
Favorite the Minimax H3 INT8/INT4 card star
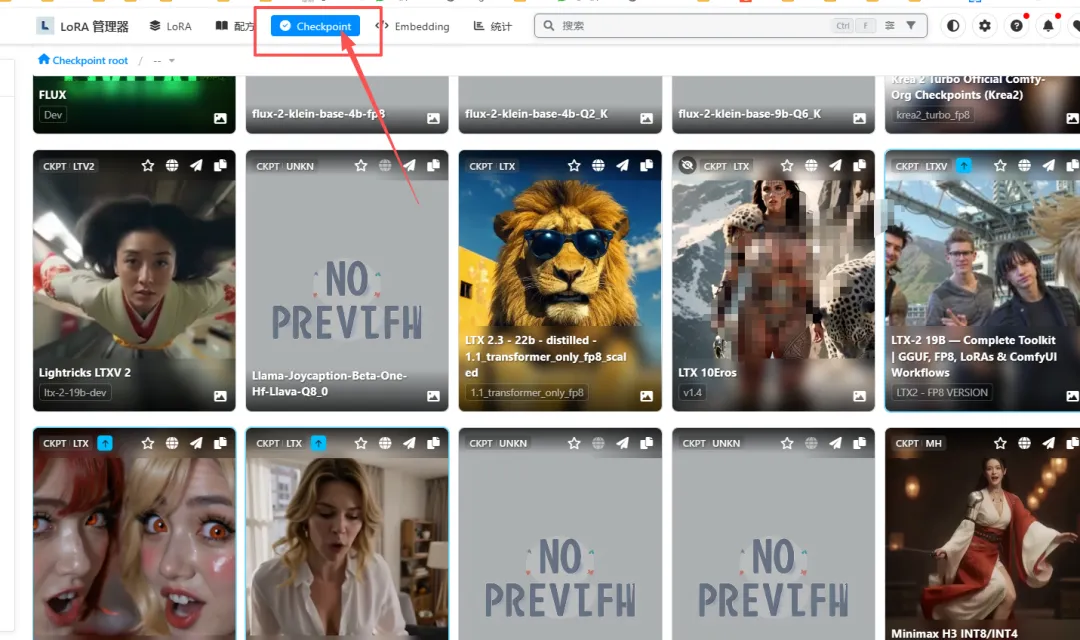1000,443
